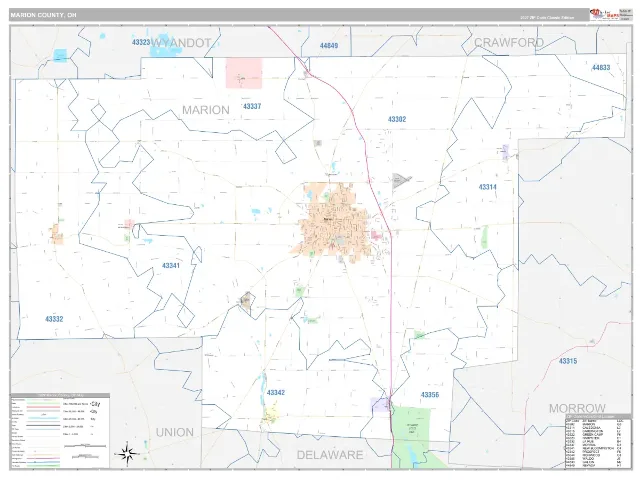Click the MARION county name label
The width and height of the screenshot is (640, 480).
206,110
